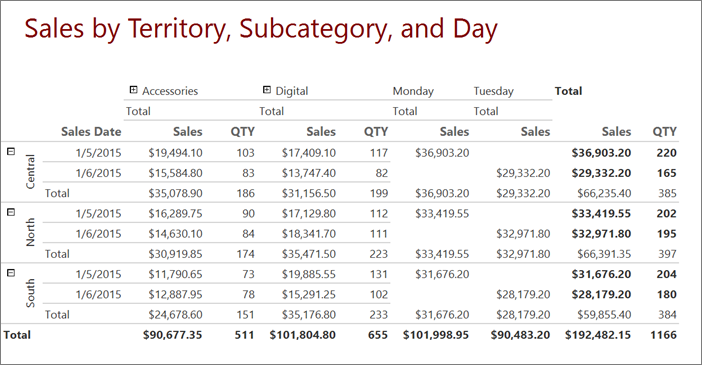Click the grand total $192,482.15 cell
The image size is (702, 365).
tap(598, 335)
